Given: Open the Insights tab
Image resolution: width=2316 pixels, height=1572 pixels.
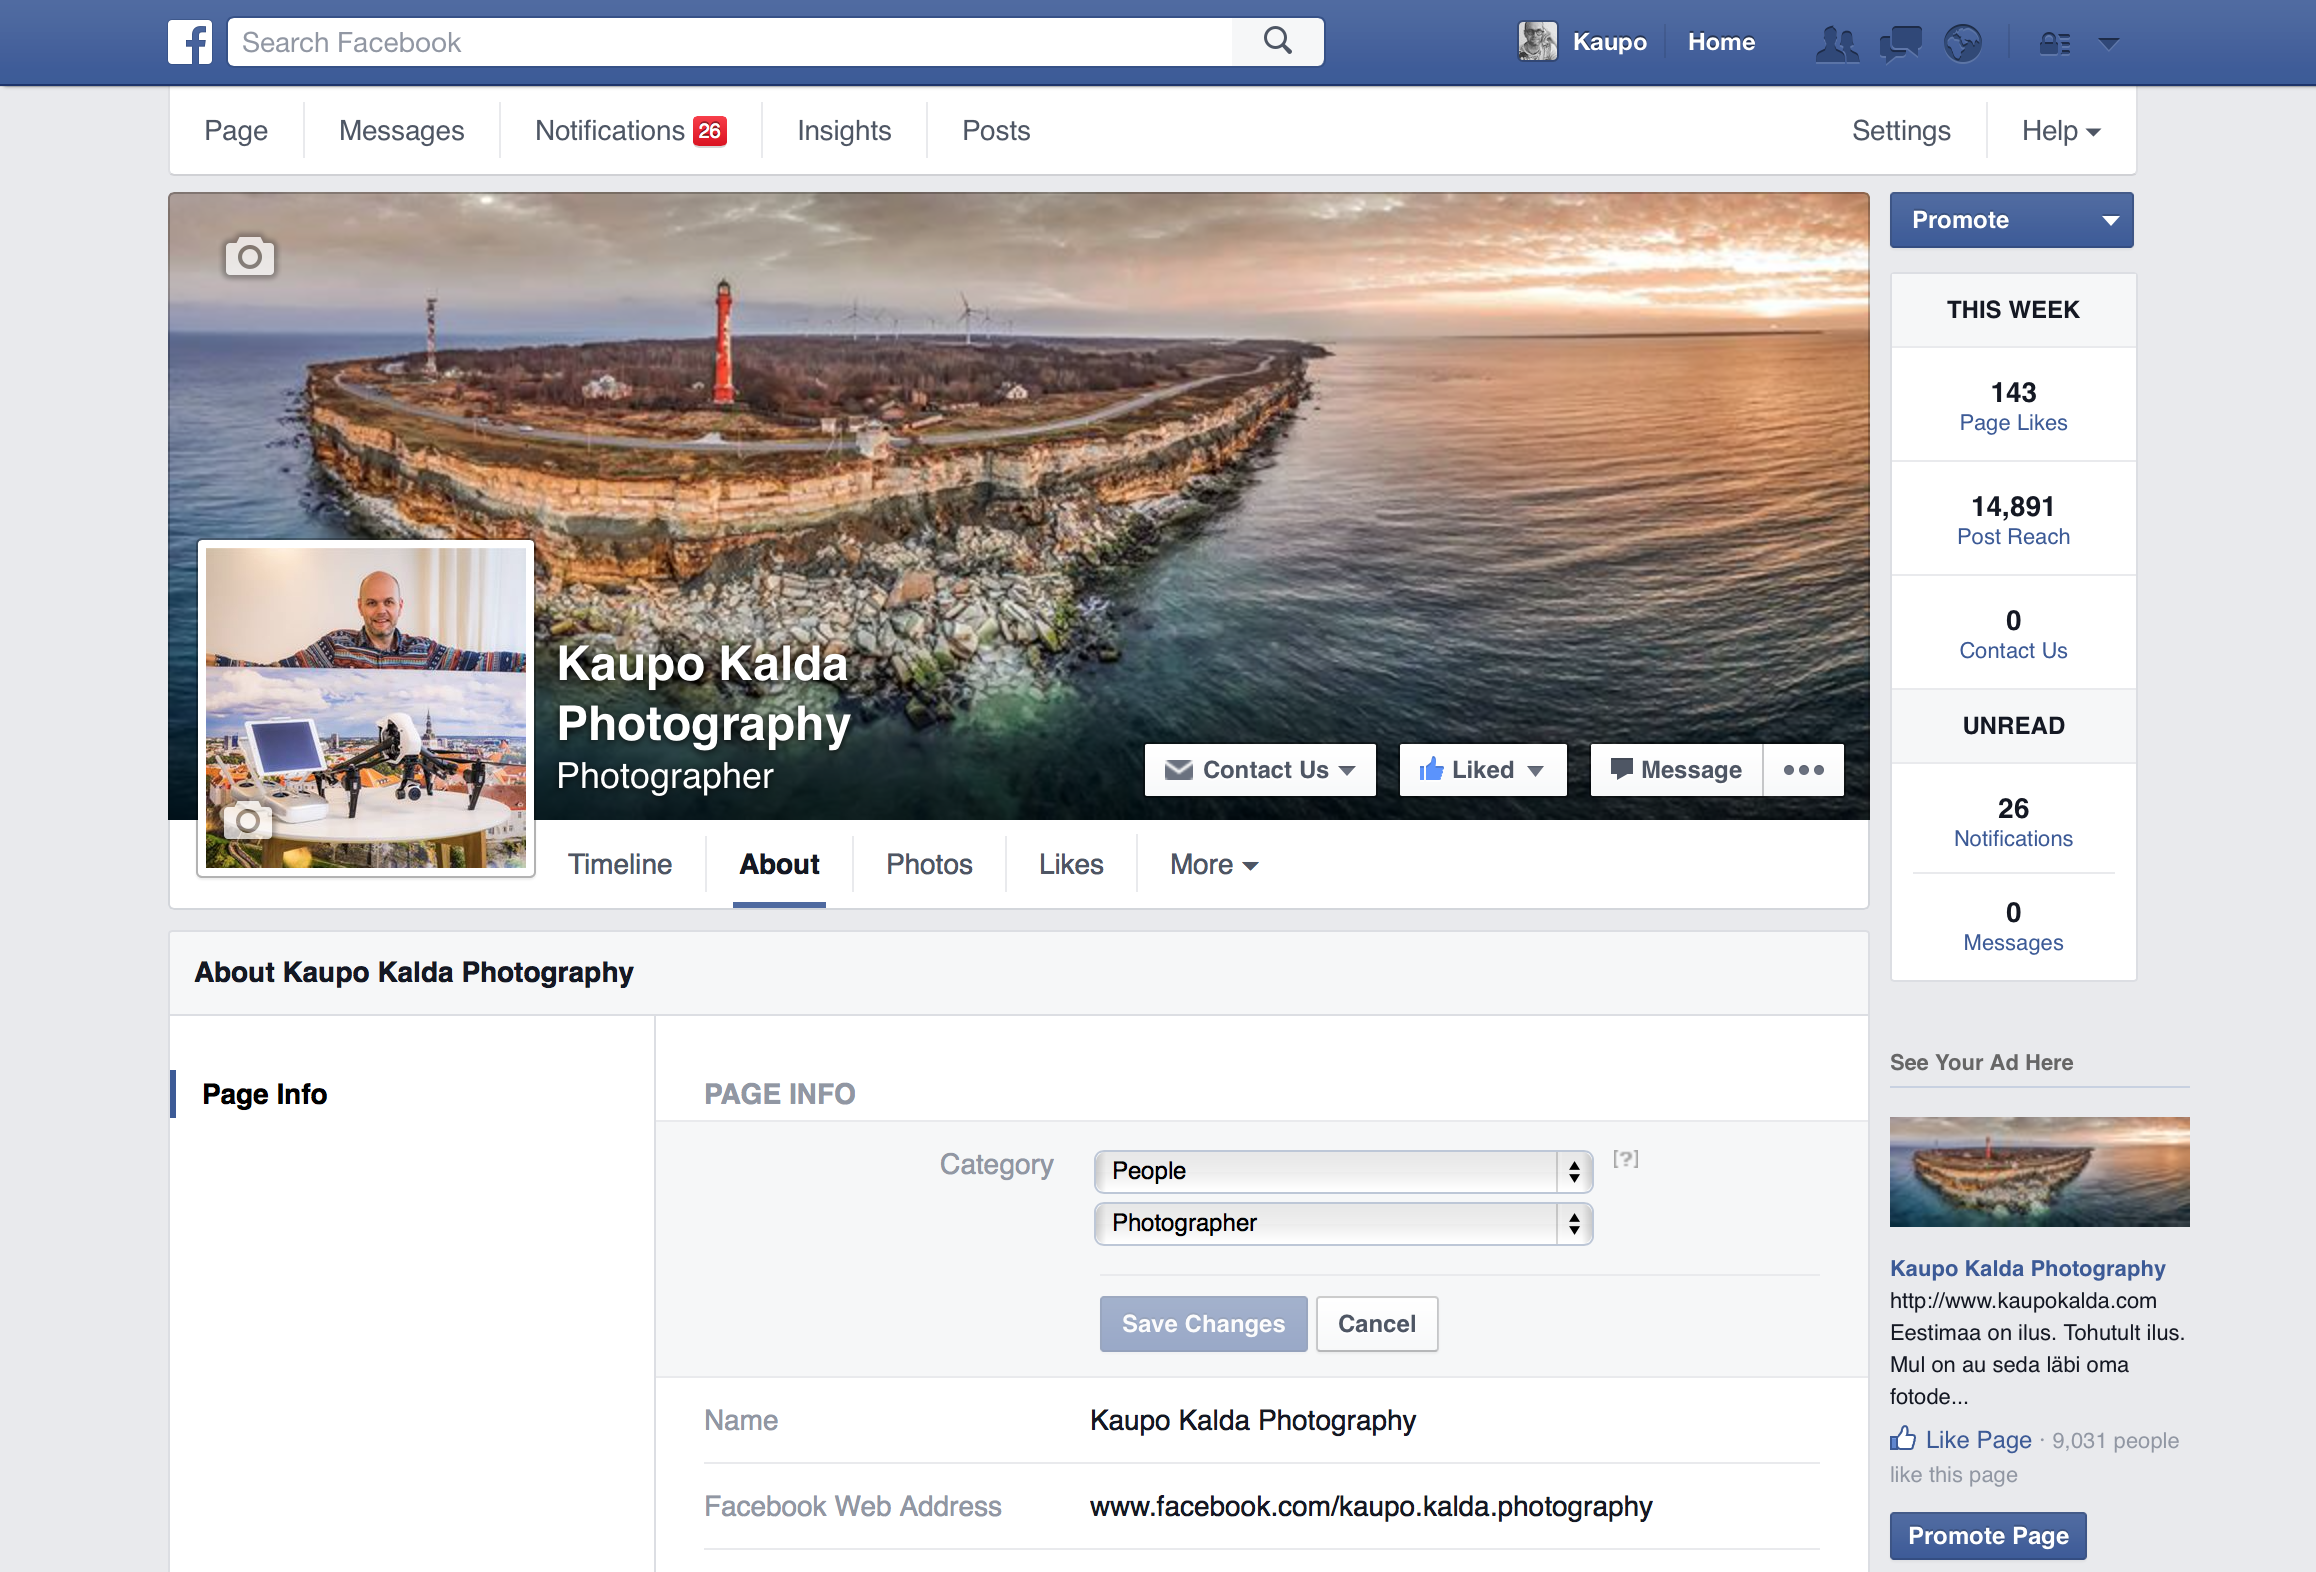Looking at the screenshot, I should [x=843, y=131].
